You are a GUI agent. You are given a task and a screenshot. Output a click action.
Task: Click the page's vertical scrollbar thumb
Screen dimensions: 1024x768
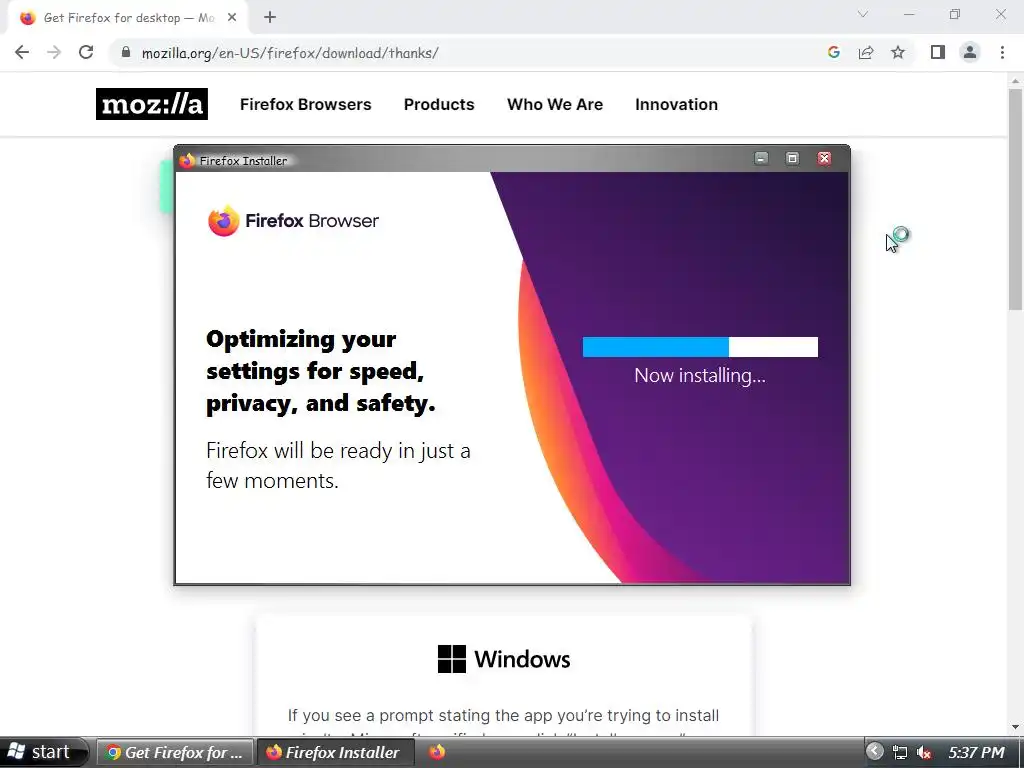pyautogui.click(x=1015, y=199)
